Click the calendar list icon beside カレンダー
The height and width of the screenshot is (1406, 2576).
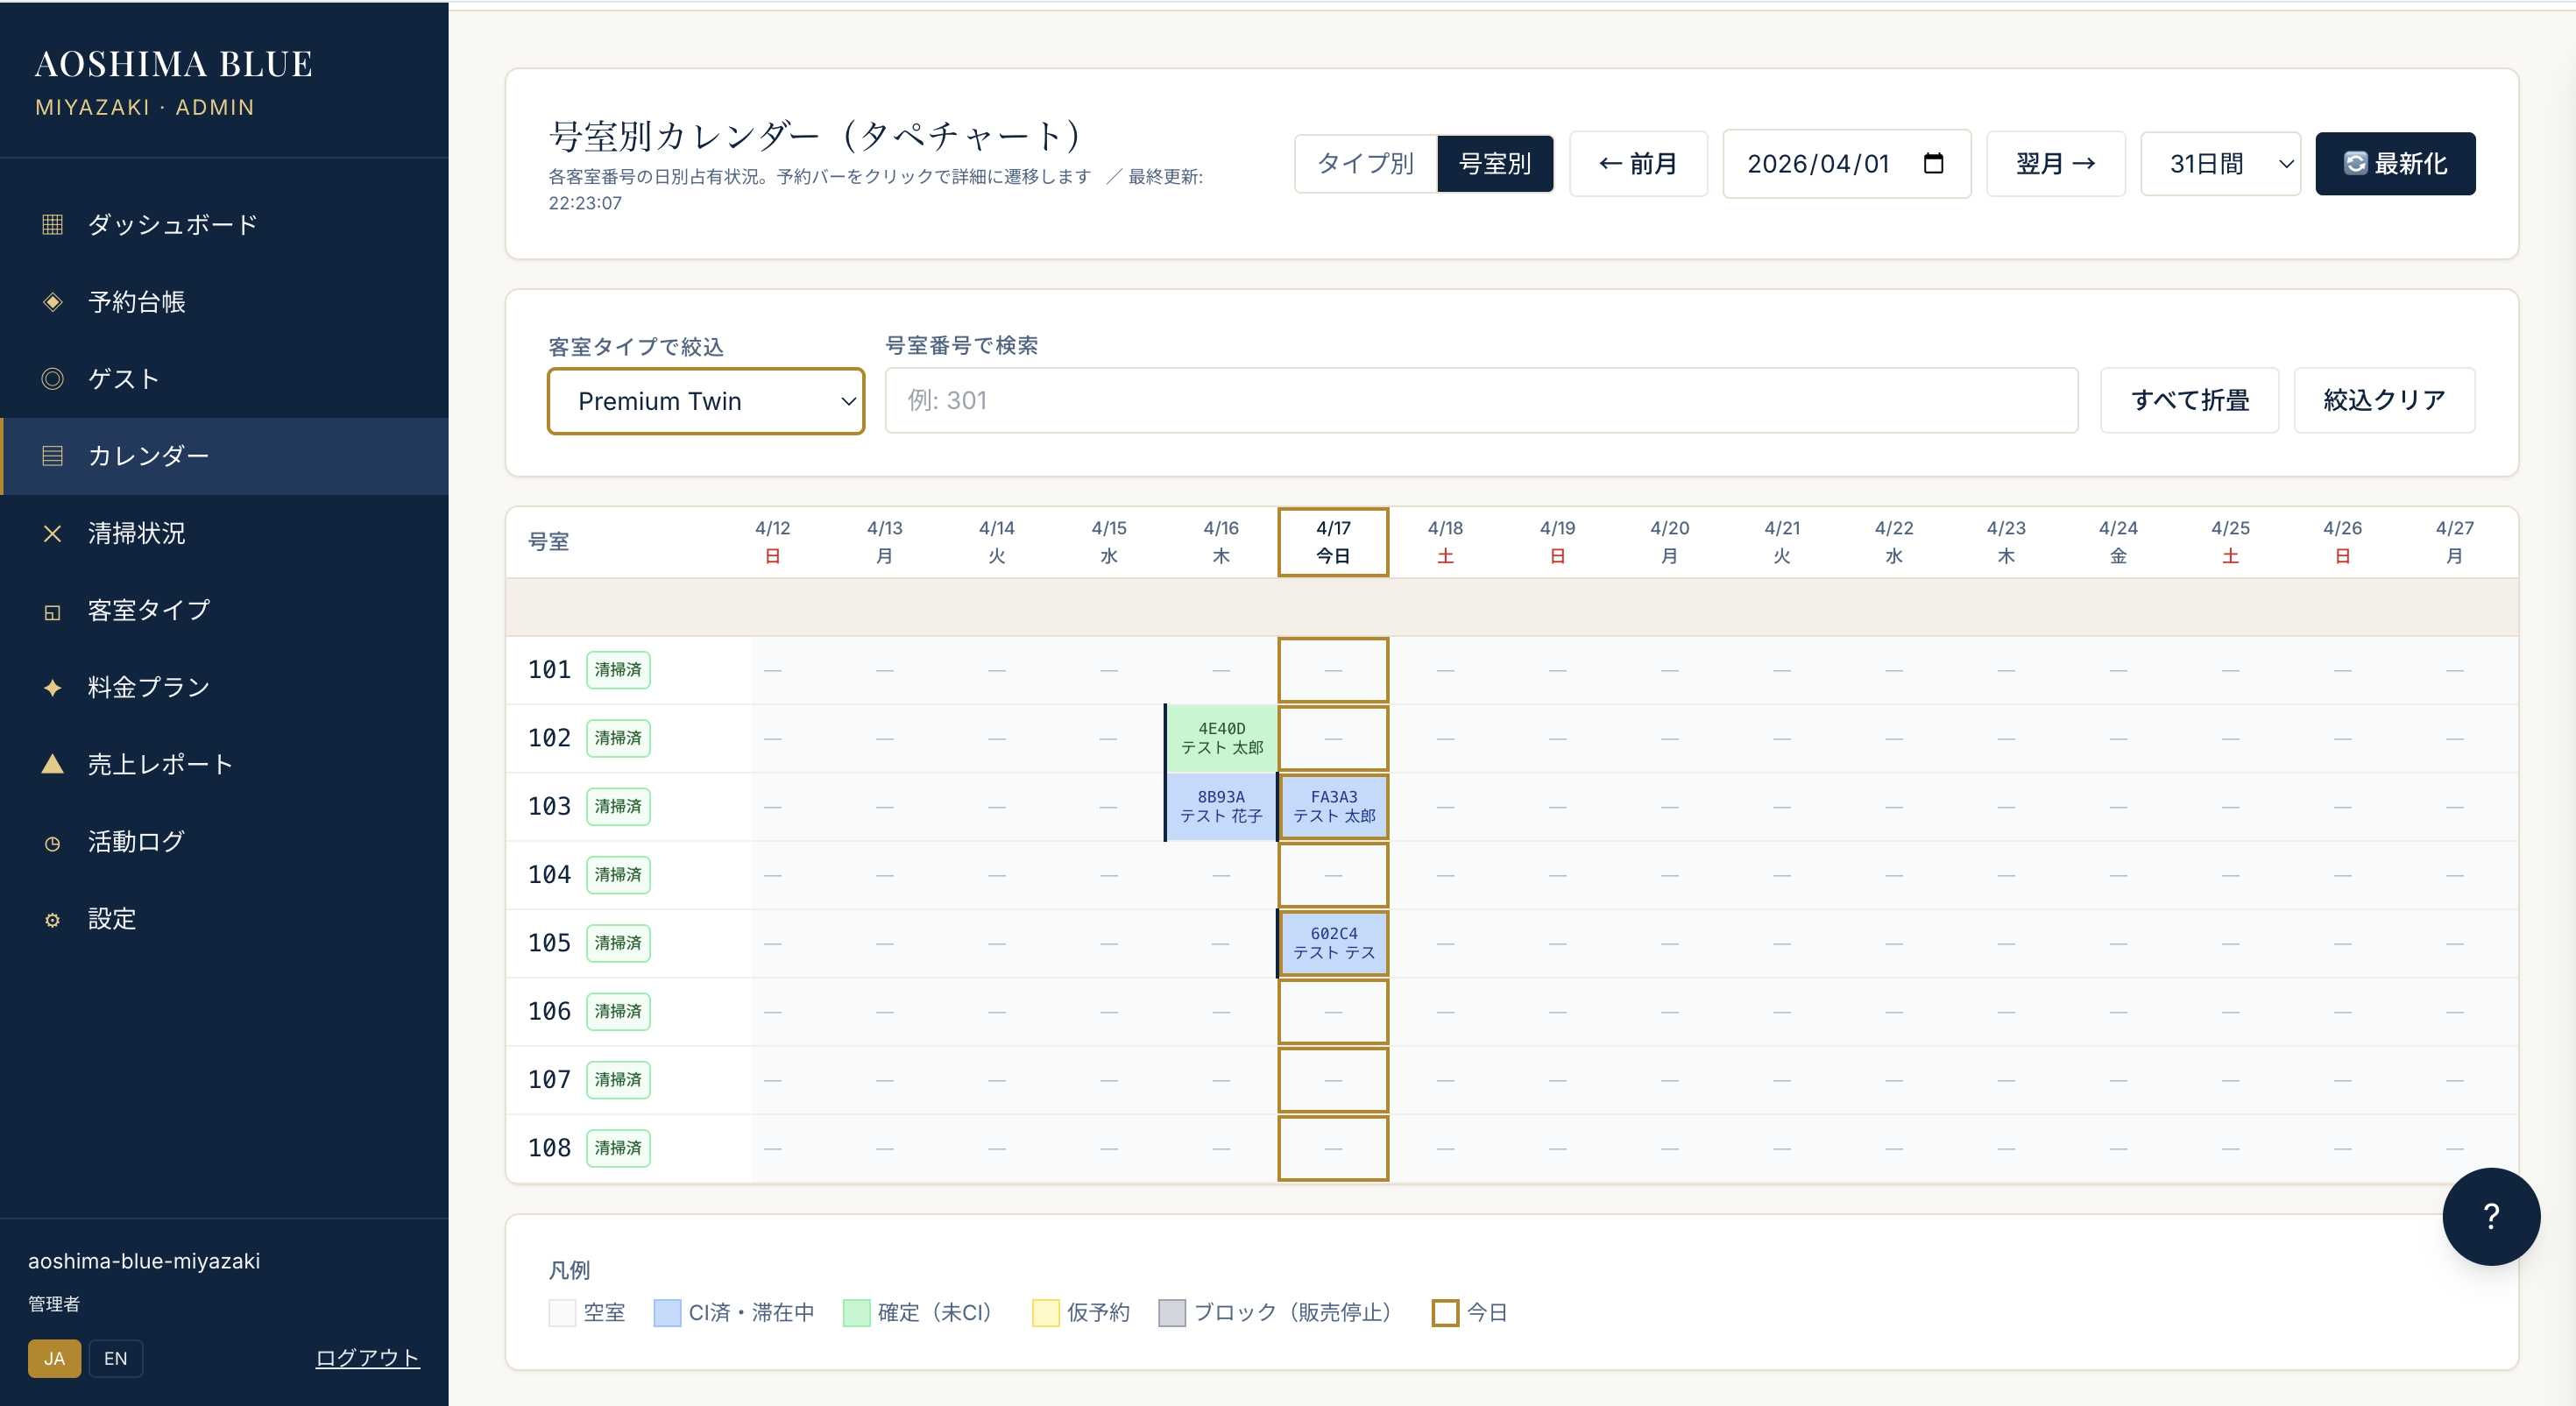pyautogui.click(x=53, y=456)
